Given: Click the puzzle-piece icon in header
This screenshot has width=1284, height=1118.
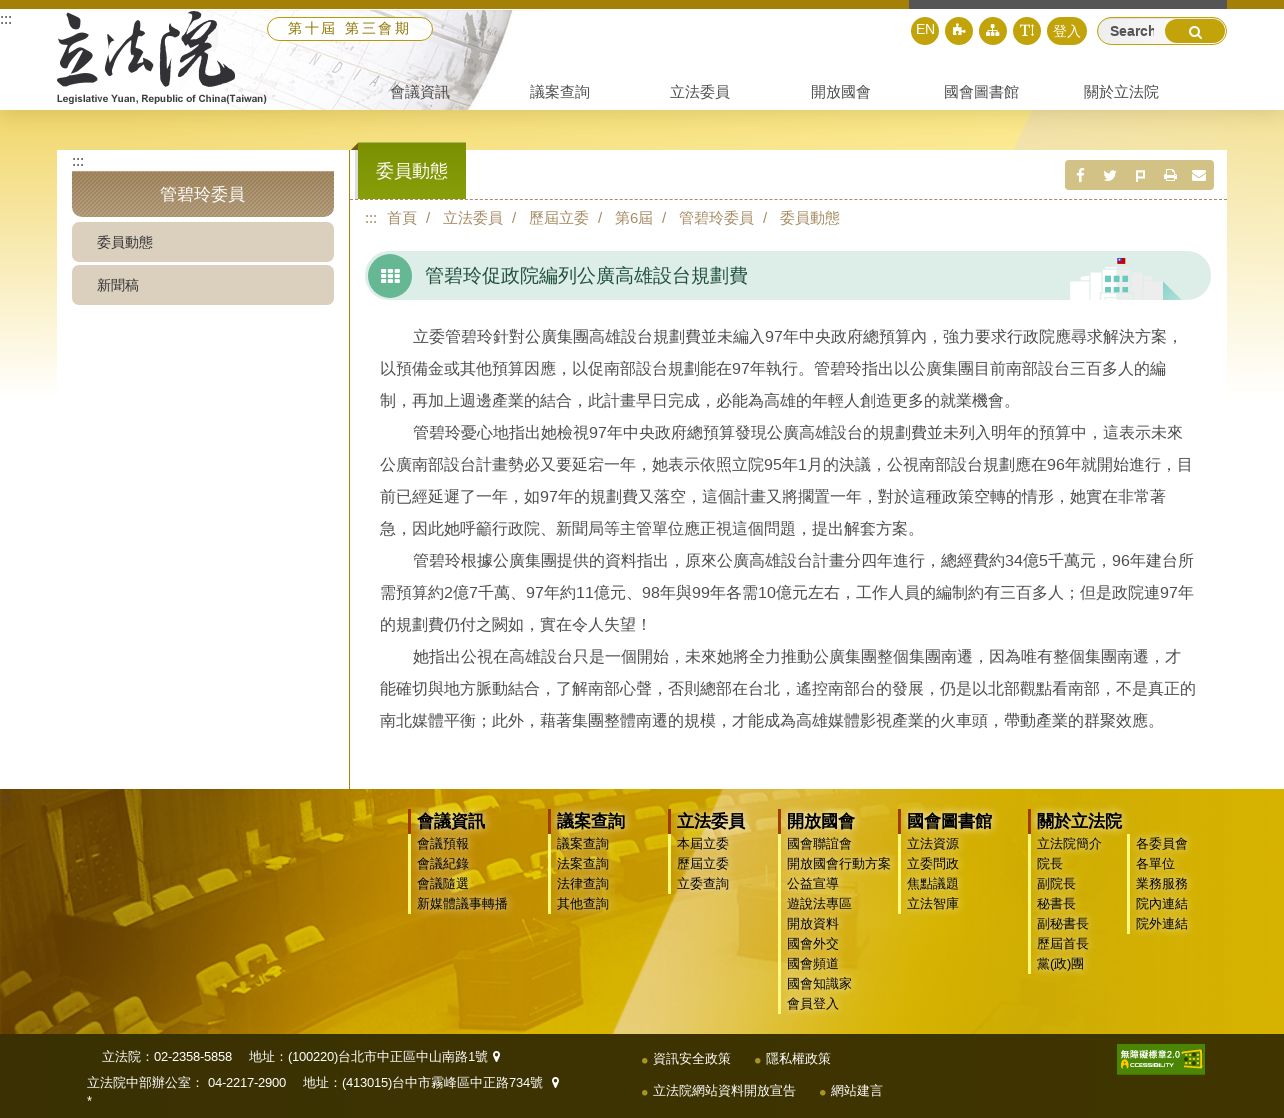Looking at the screenshot, I should (x=959, y=31).
